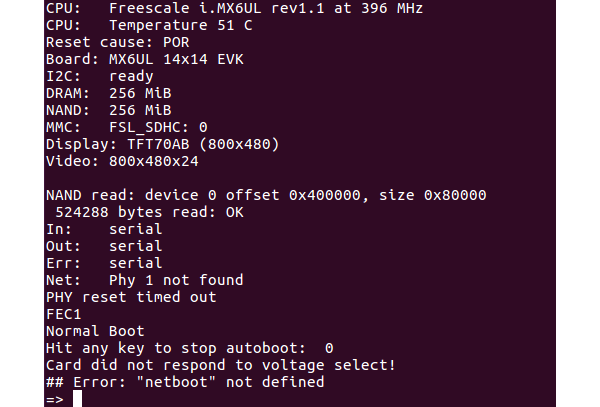Click the "Normal Boot" text line
Viewport: 600px width, 407px height.
coord(95,331)
